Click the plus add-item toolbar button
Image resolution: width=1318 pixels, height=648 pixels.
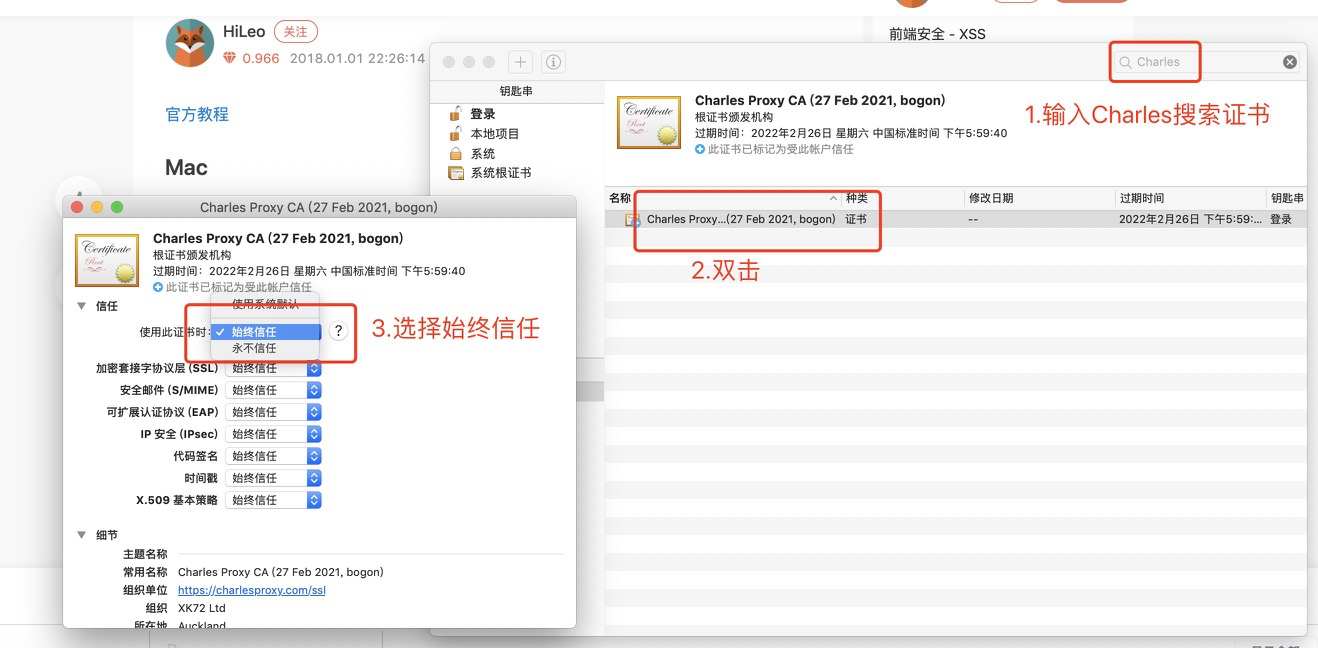coord(520,62)
